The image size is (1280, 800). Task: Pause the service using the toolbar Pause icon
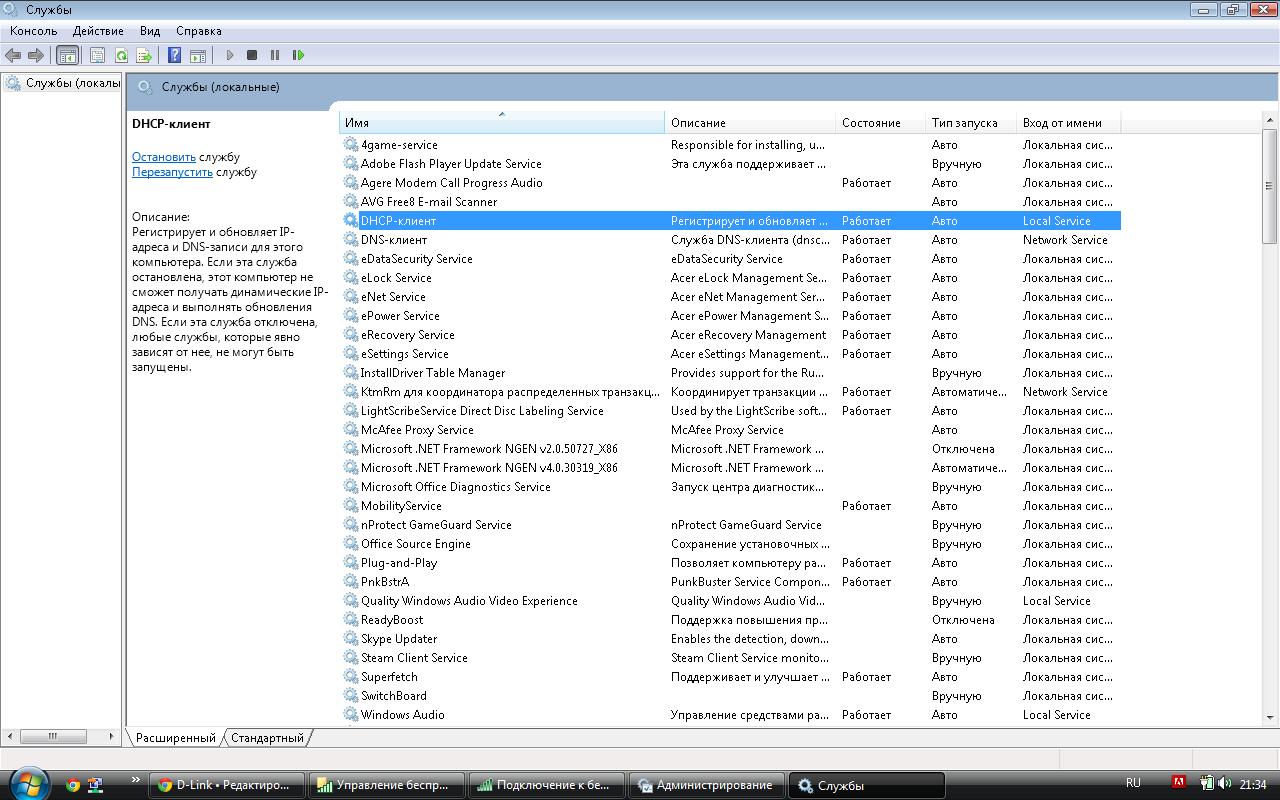[x=275, y=55]
